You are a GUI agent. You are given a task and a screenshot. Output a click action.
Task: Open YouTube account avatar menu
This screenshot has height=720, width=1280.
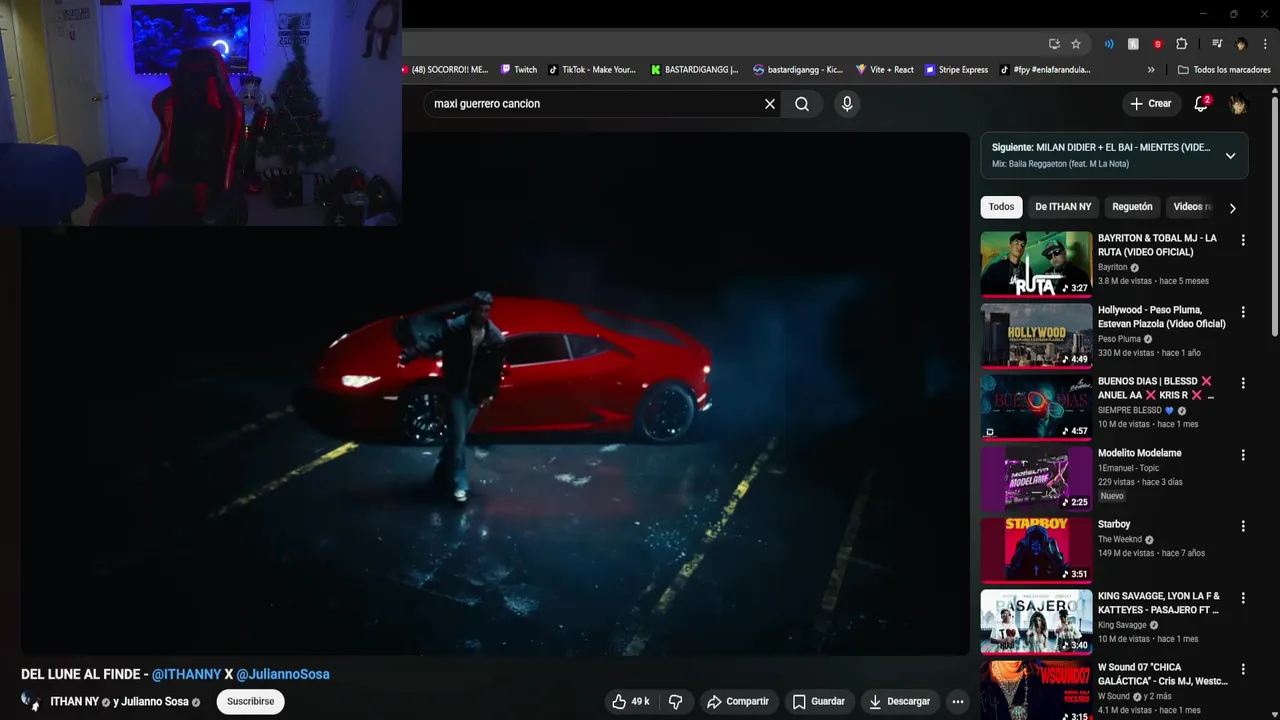(1238, 104)
